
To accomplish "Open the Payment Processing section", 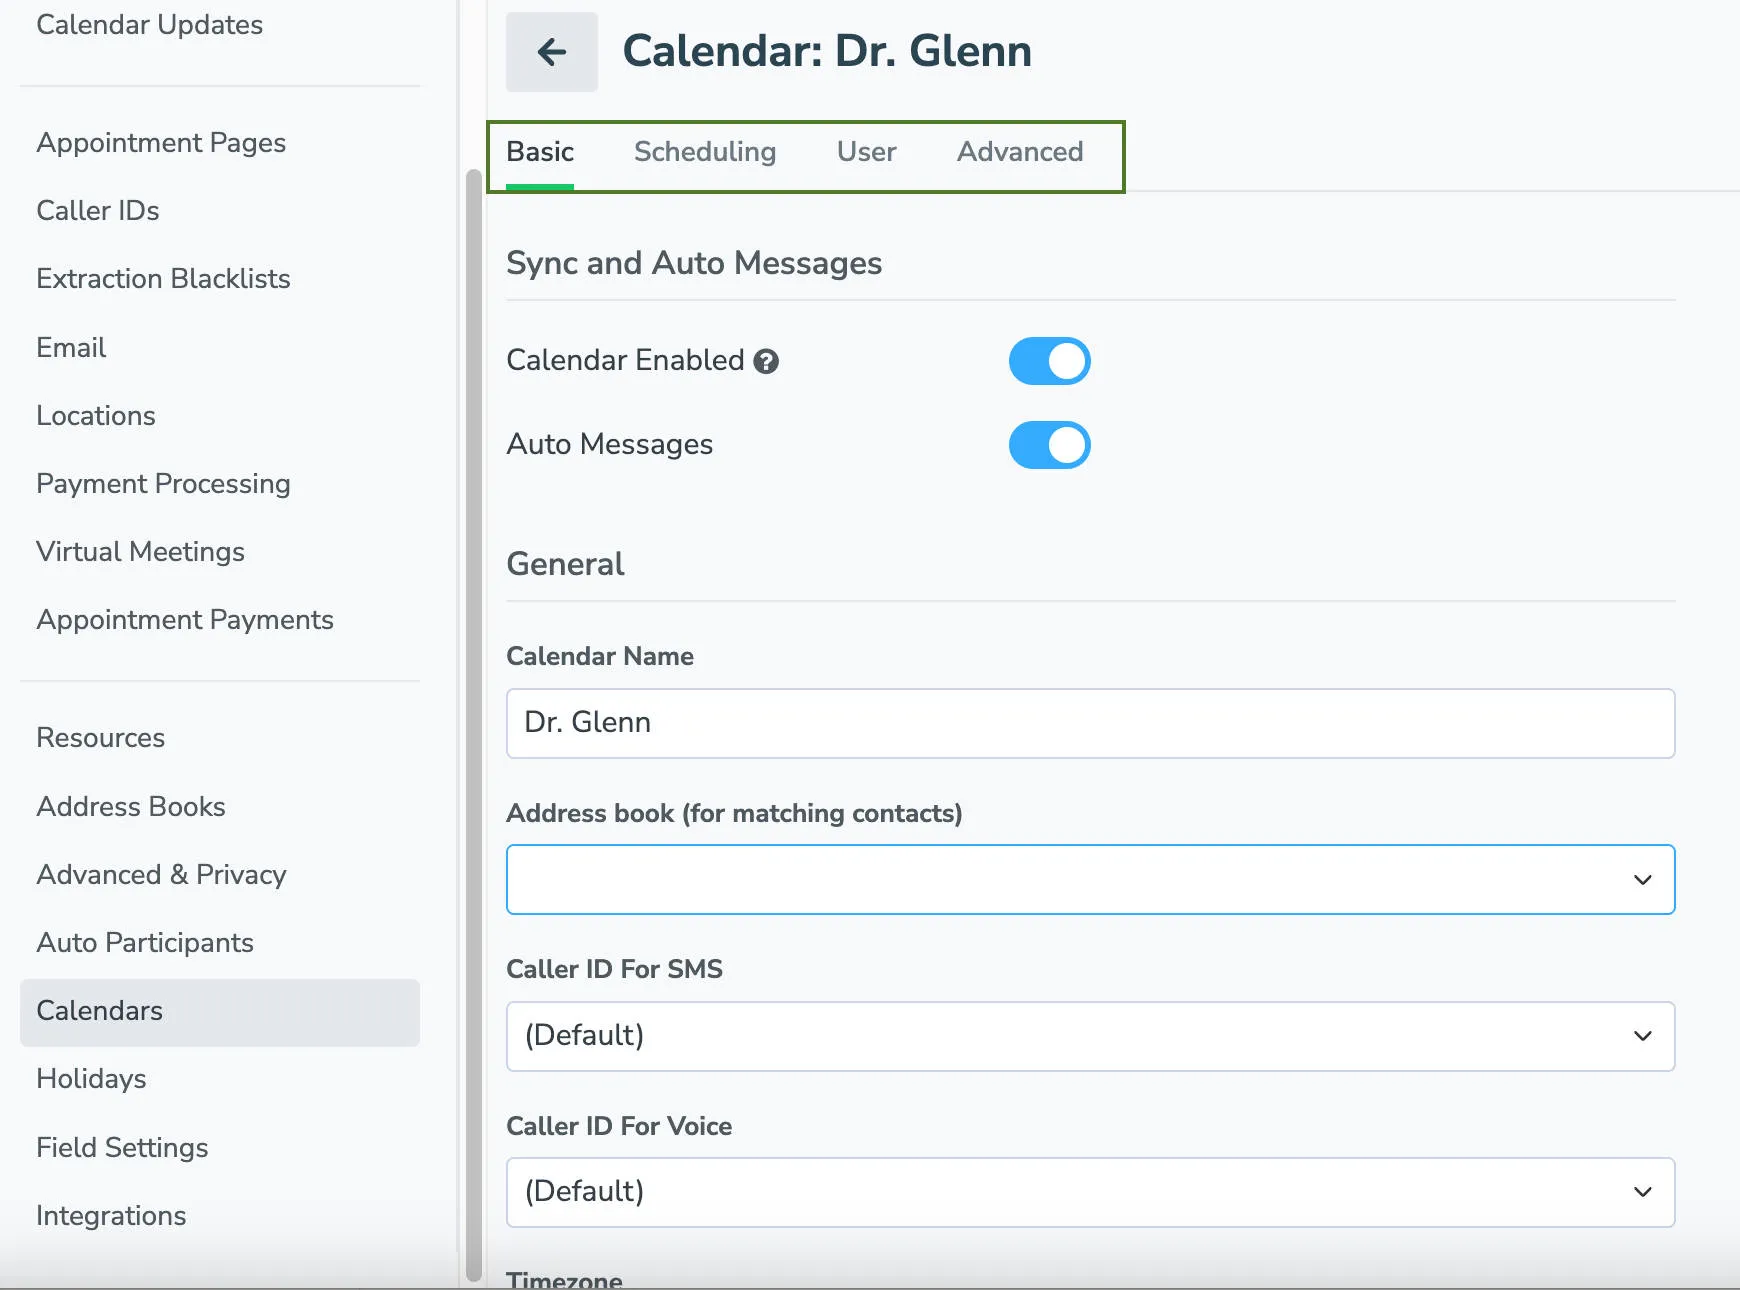I will pos(162,483).
